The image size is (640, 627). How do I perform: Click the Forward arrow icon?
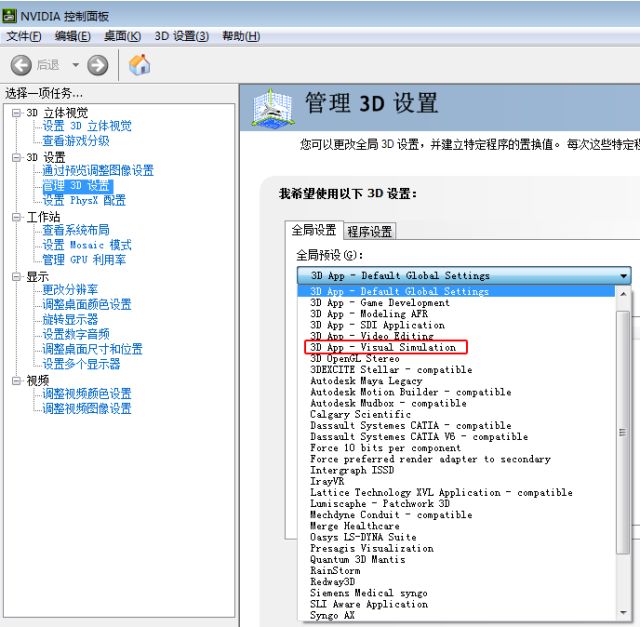pyautogui.click(x=98, y=65)
